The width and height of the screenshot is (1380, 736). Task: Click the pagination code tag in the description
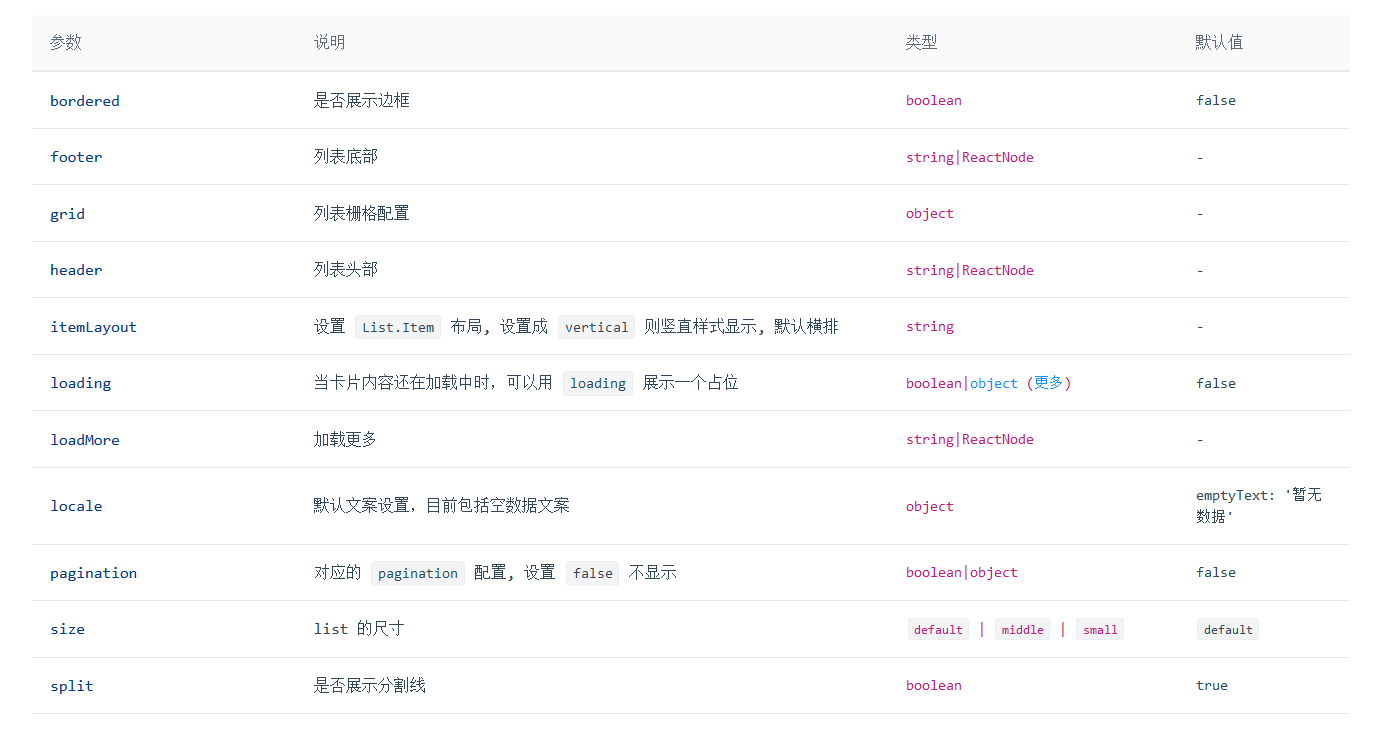[417, 572]
